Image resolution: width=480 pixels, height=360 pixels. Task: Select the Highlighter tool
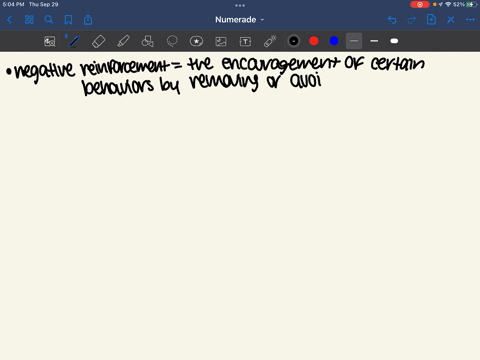(x=123, y=41)
